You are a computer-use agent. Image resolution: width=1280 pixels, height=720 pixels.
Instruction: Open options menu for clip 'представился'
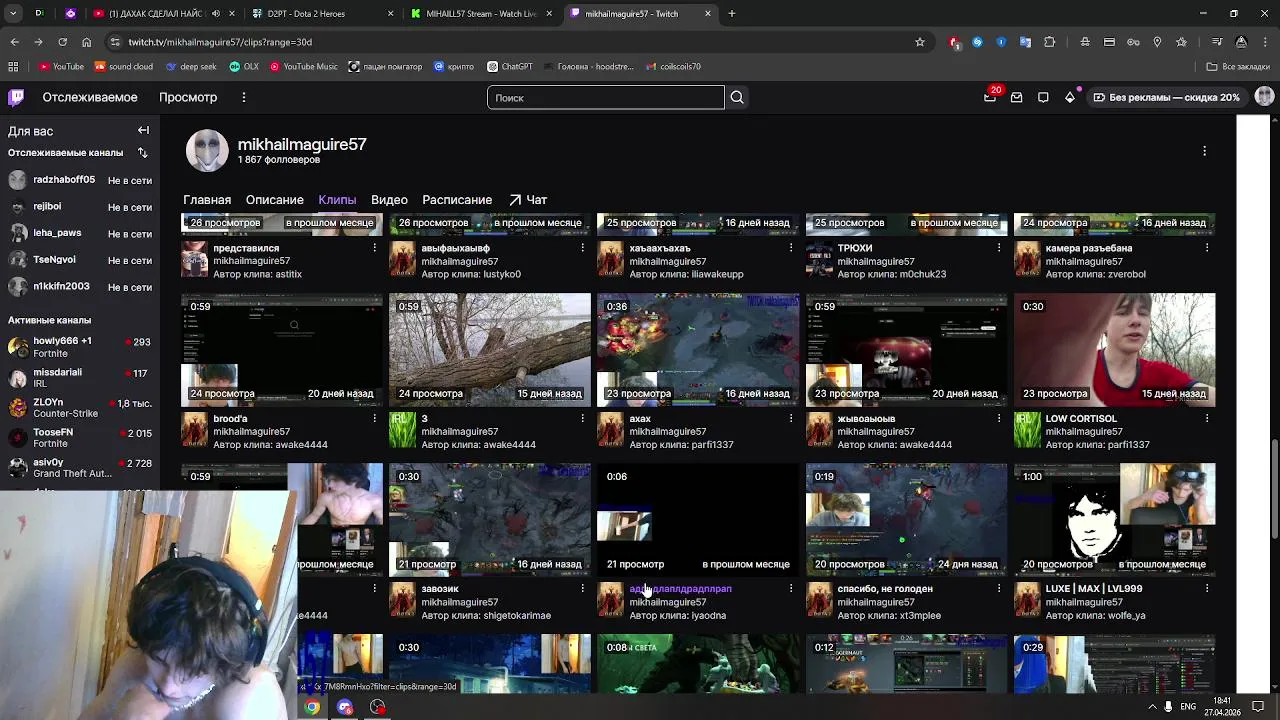[x=374, y=248]
